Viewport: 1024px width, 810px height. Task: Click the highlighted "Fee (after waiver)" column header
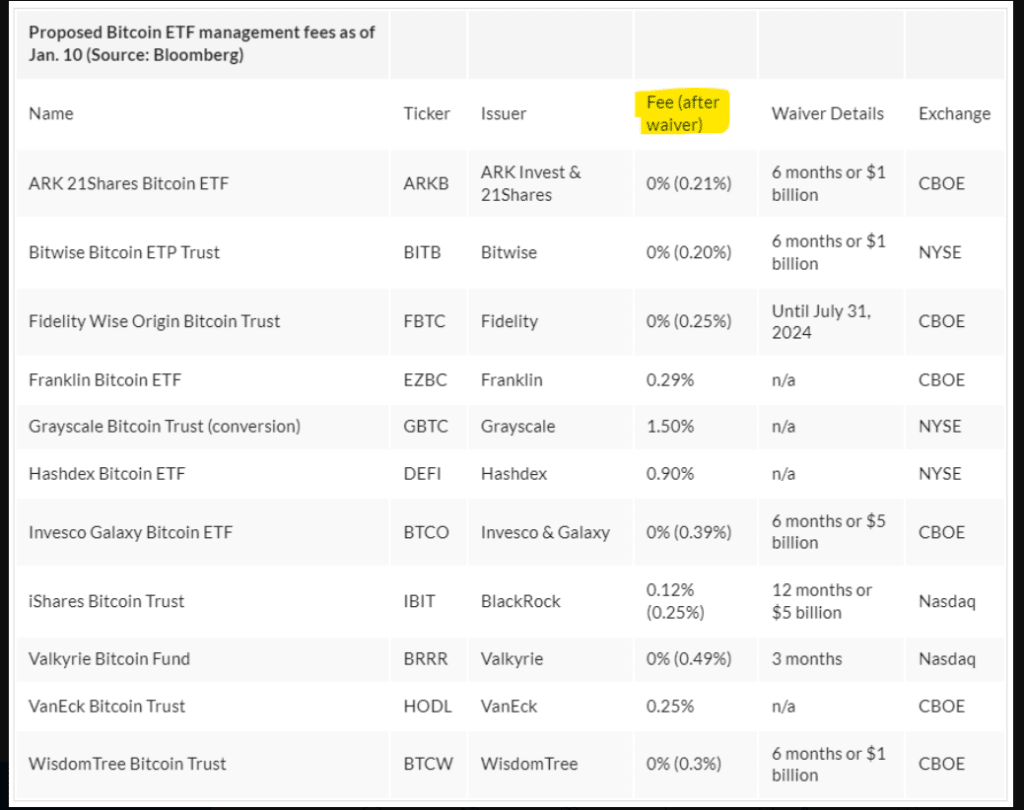click(682, 113)
